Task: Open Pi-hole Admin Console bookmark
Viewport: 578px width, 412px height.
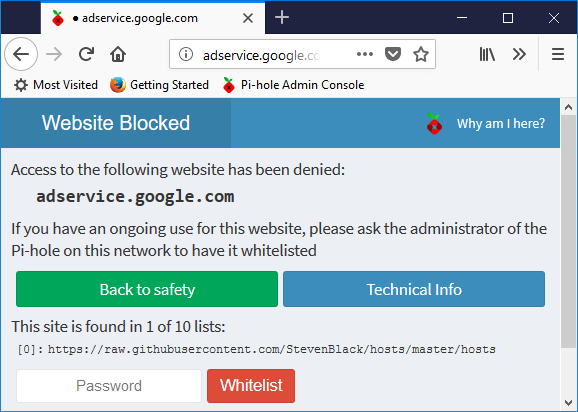Action: (x=293, y=85)
